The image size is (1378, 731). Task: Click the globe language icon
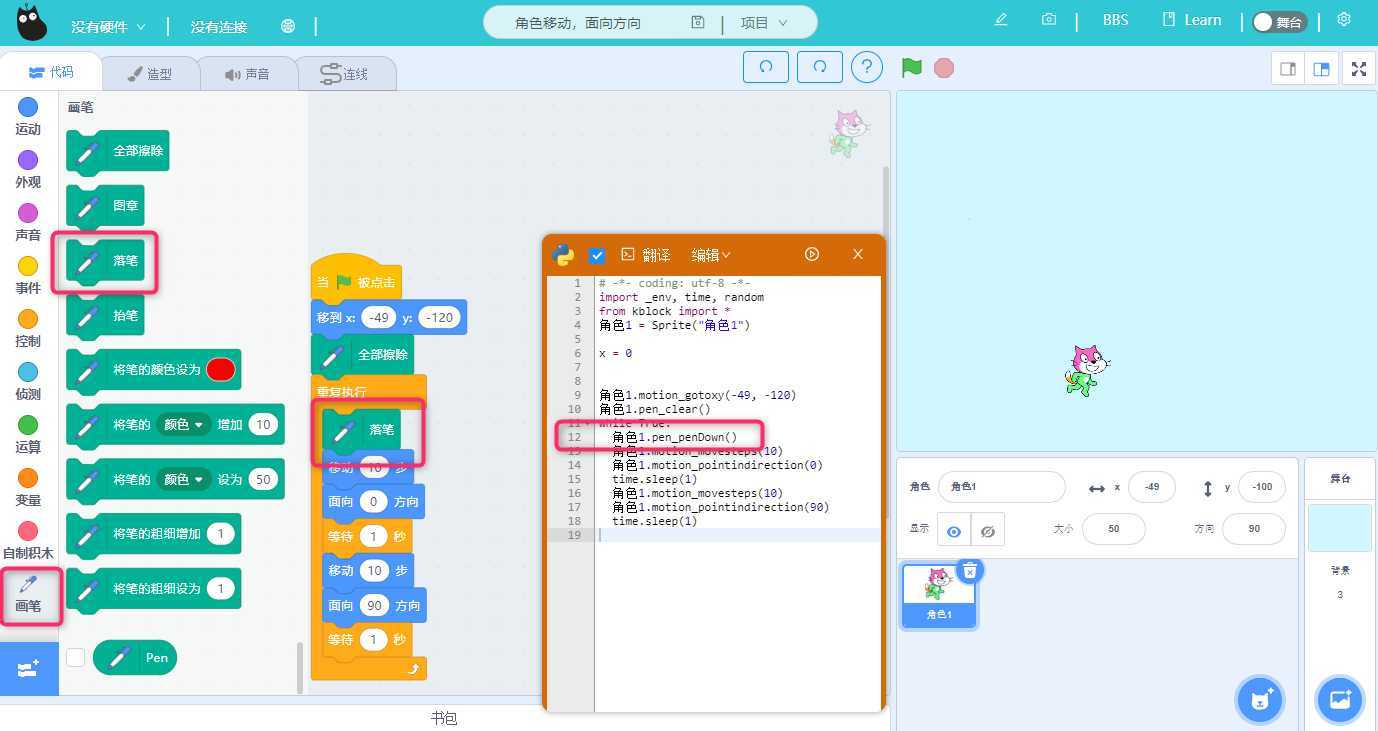(x=288, y=26)
